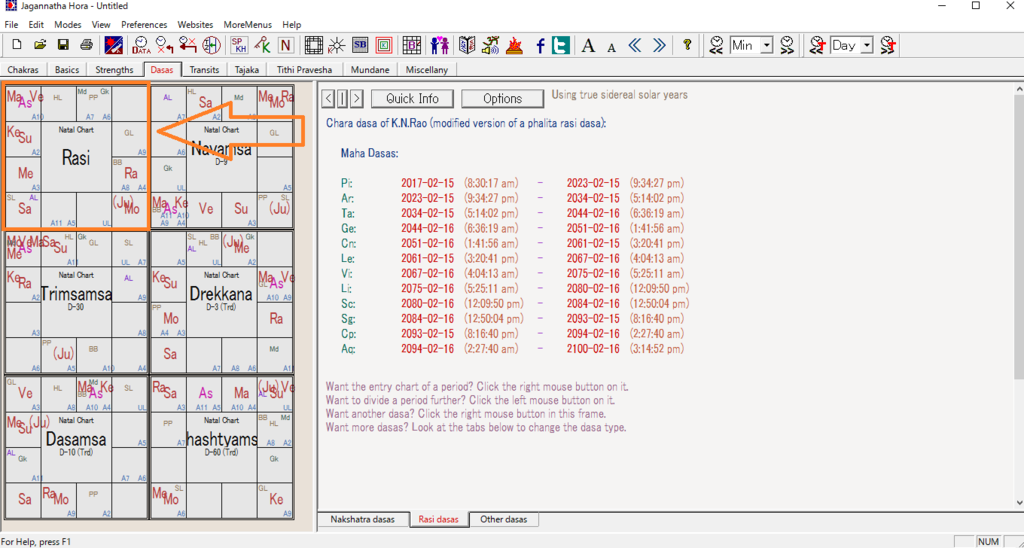
Task: Click the Ta maha dasa period
Action: coord(513,213)
